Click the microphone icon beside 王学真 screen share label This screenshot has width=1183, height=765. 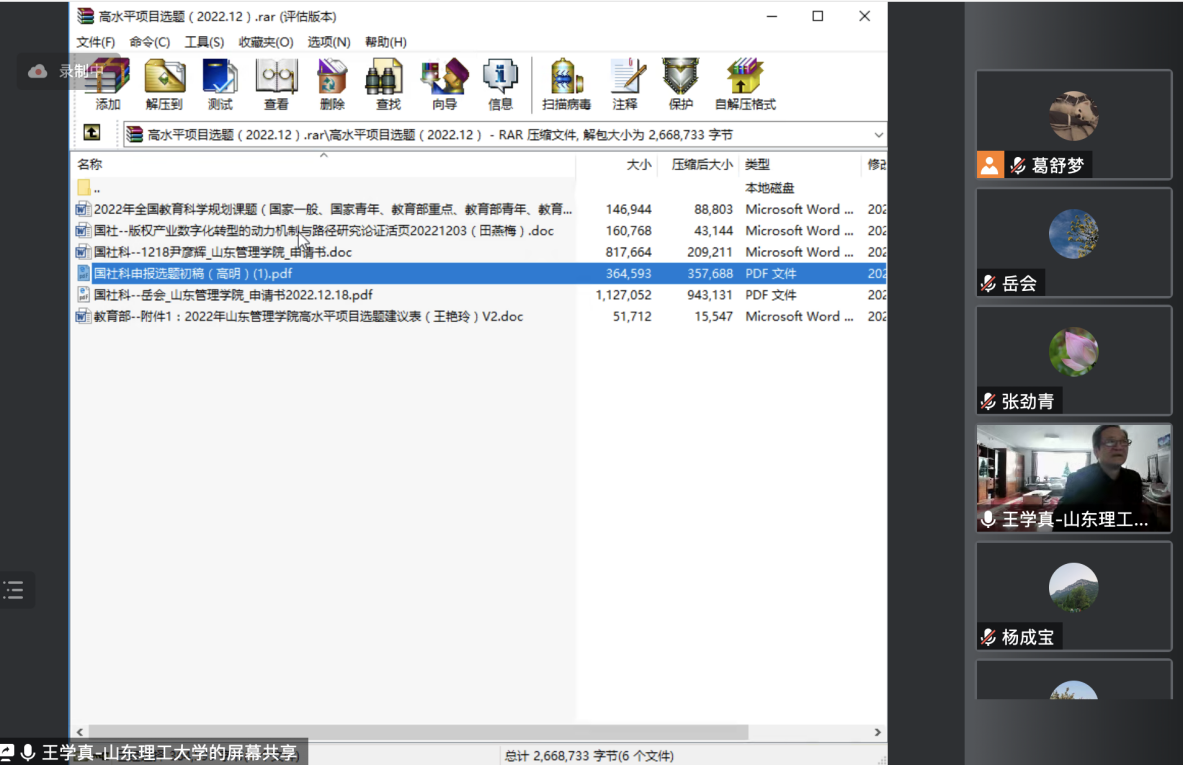29,752
